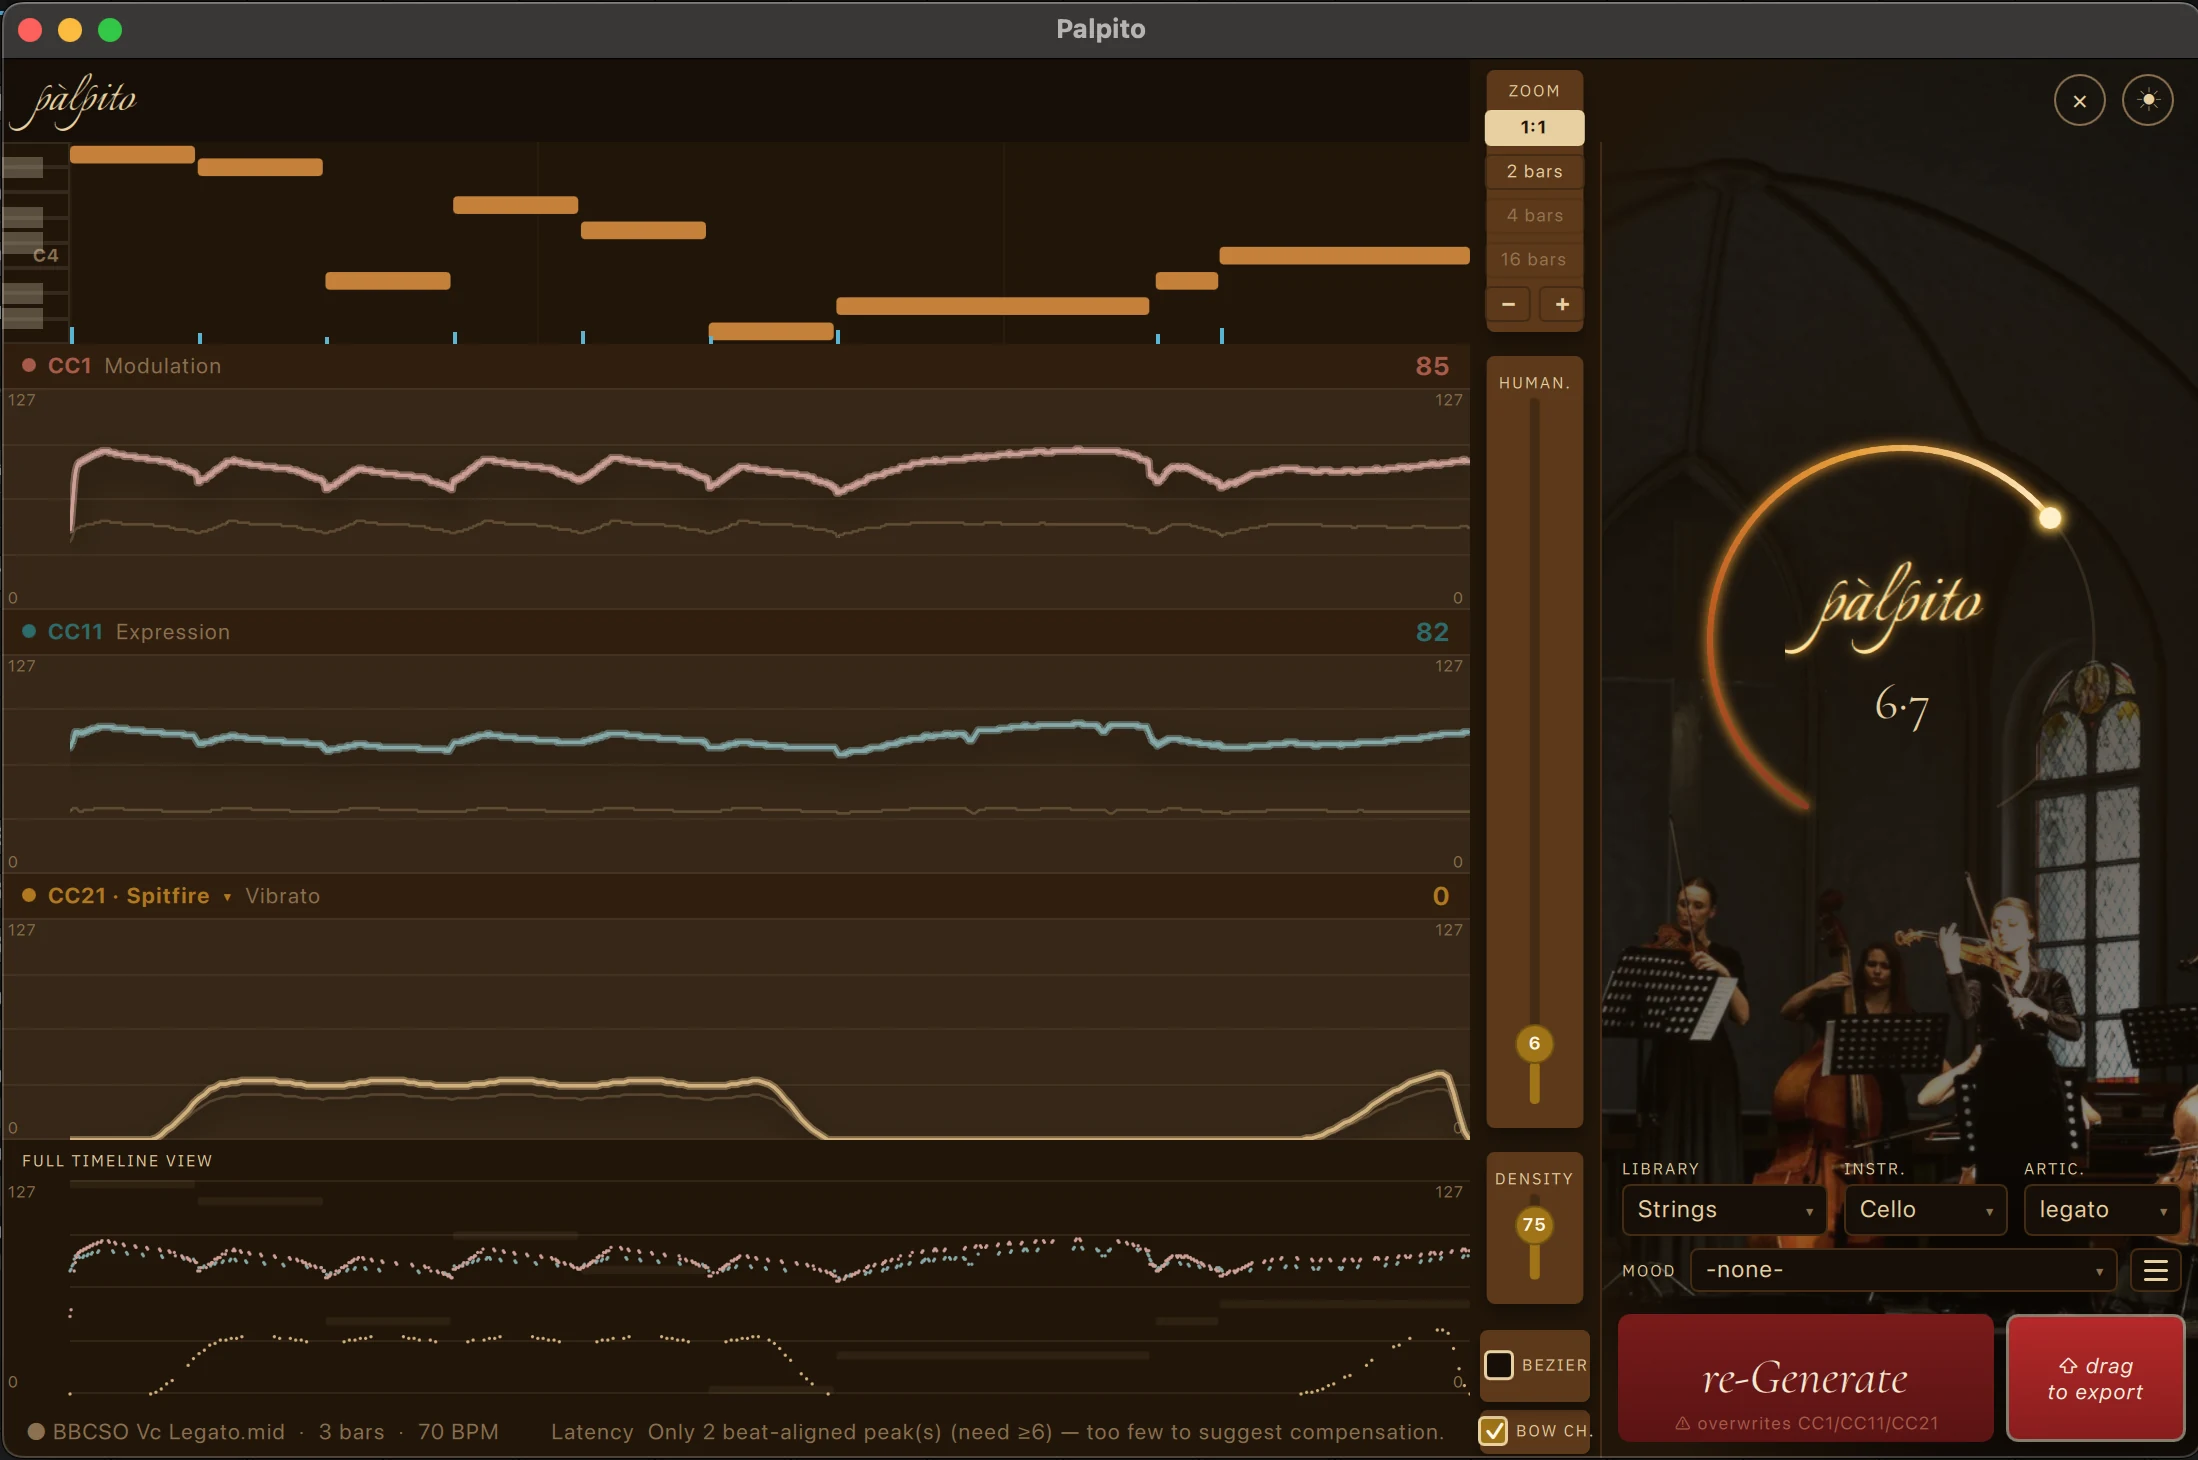The image size is (2198, 1460).
Task: Click the CC11 Expression teal dot
Action: coord(29,631)
